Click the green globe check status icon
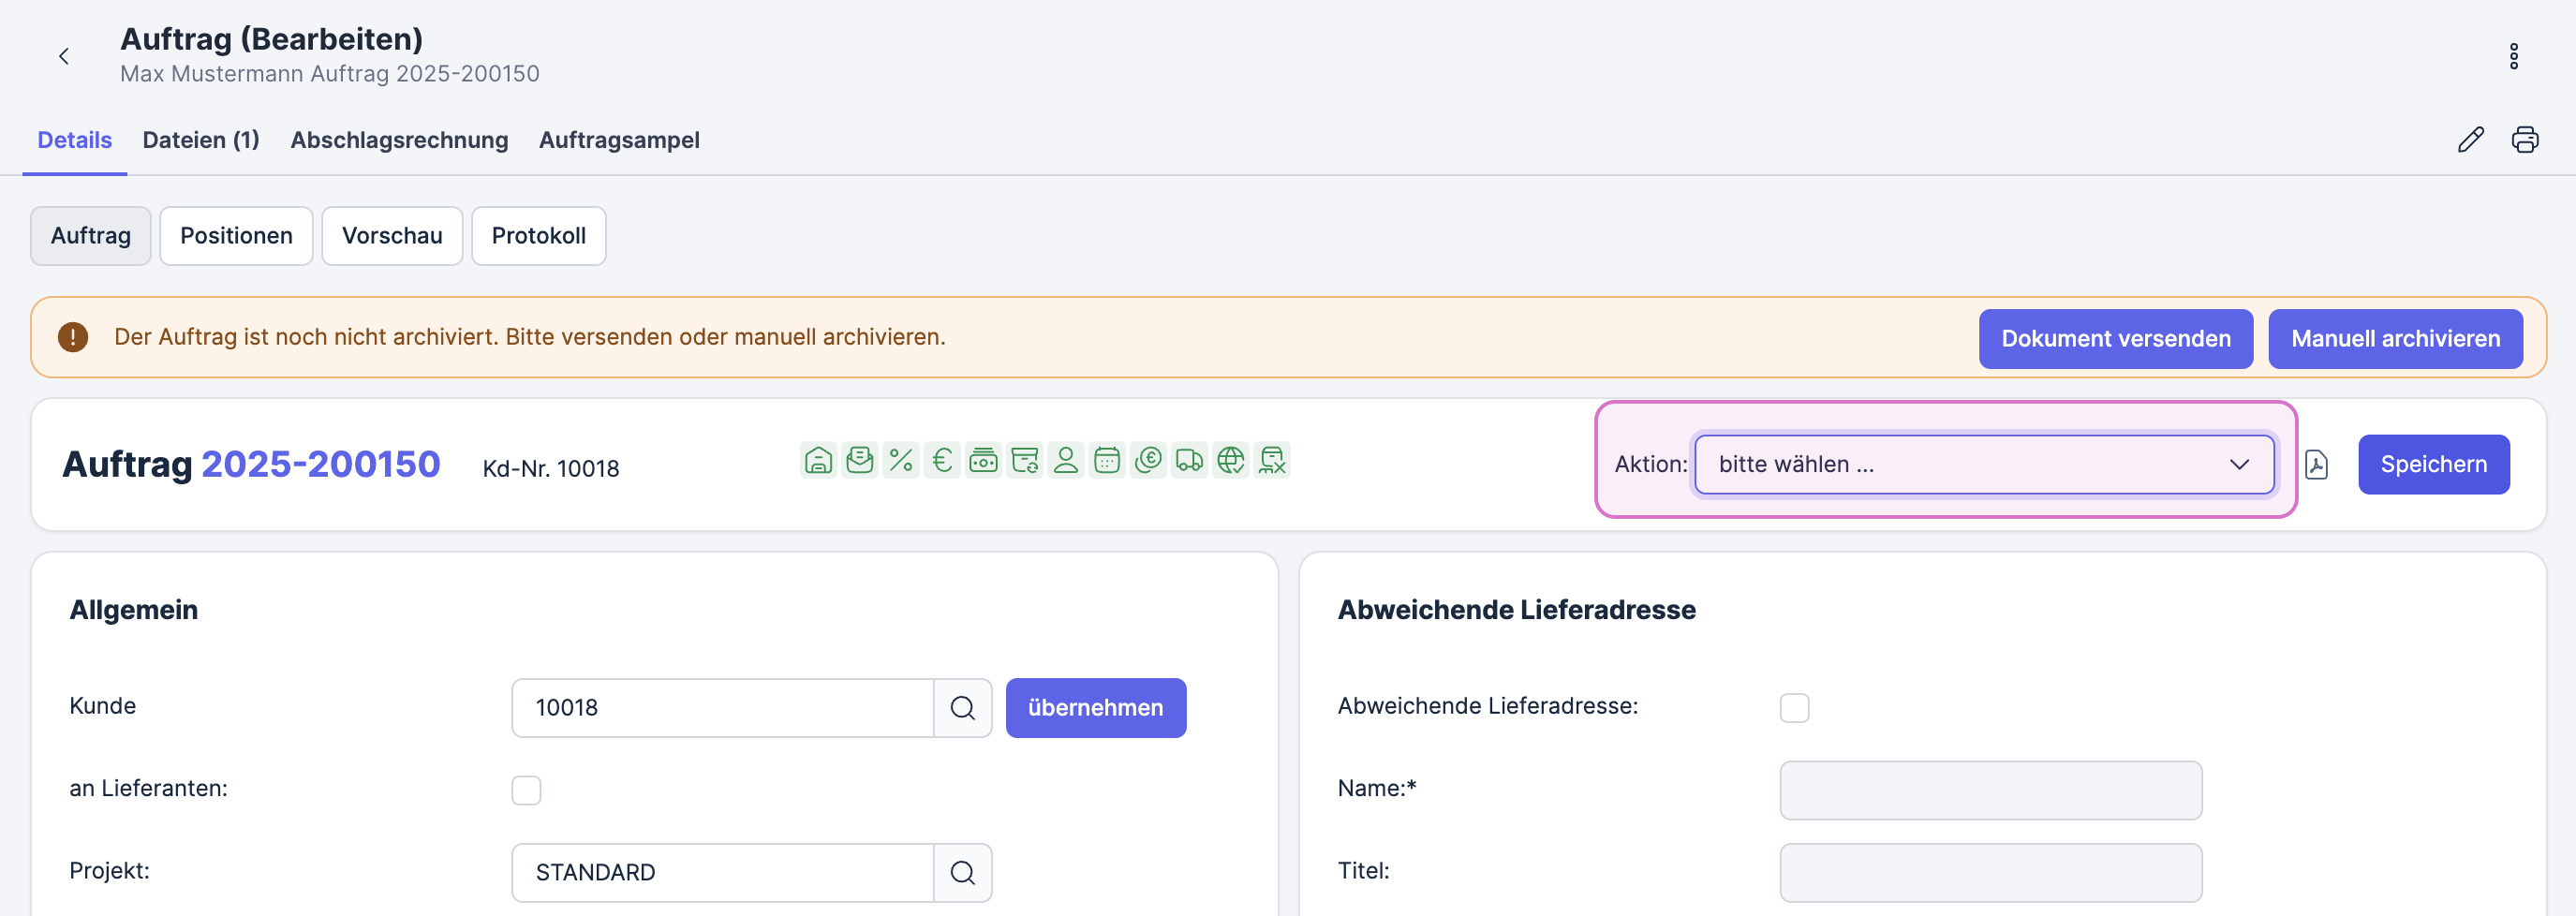The width and height of the screenshot is (2576, 916). point(1231,460)
